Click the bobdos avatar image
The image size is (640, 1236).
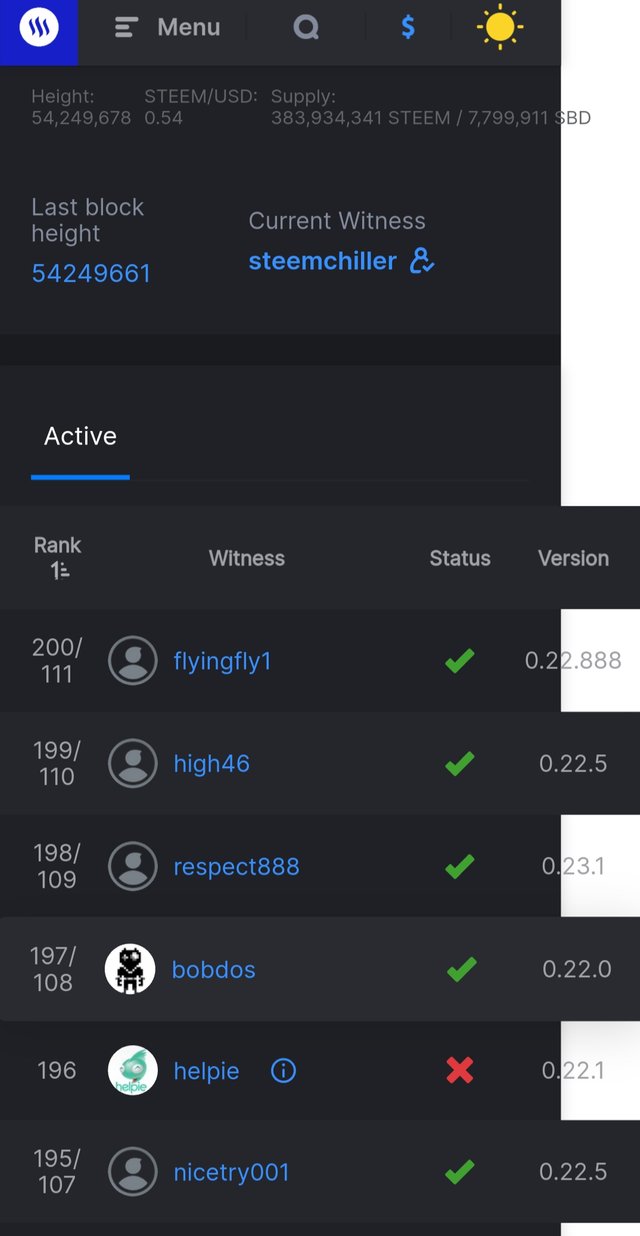[130, 969]
